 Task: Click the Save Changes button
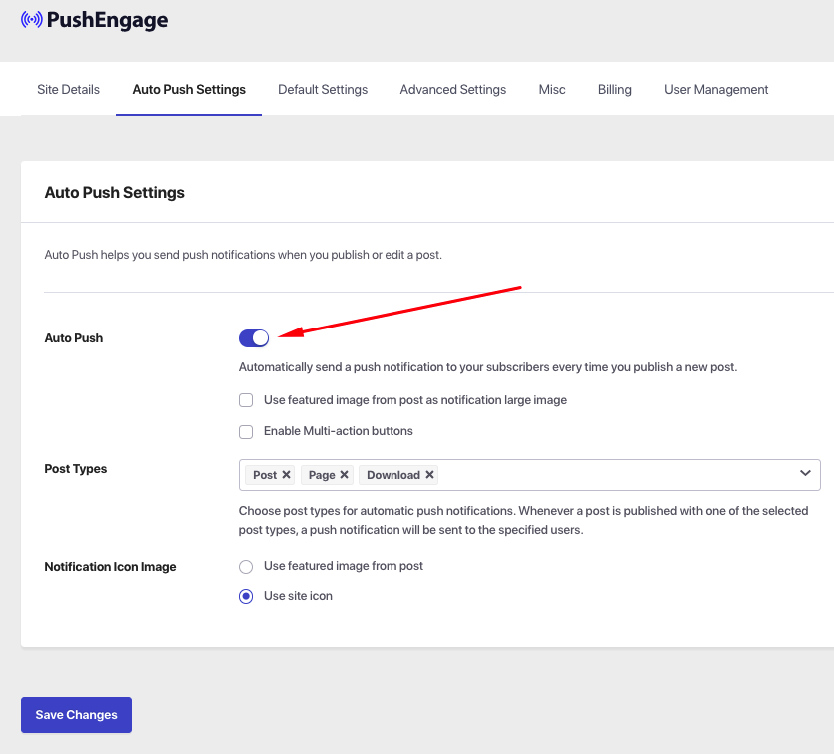pyautogui.click(x=76, y=715)
